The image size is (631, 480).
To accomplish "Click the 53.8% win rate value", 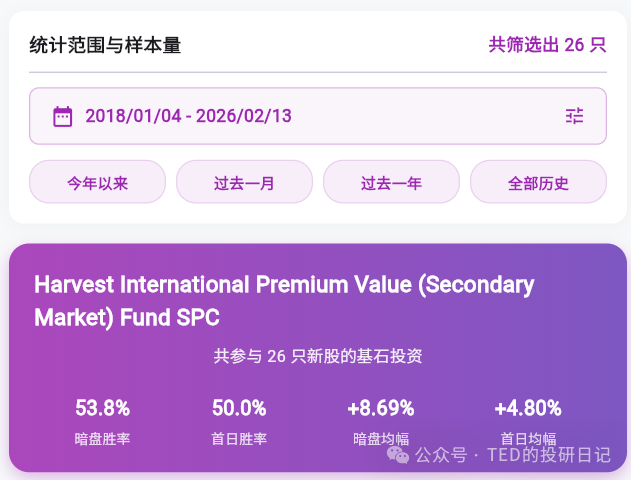I will (x=103, y=408).
